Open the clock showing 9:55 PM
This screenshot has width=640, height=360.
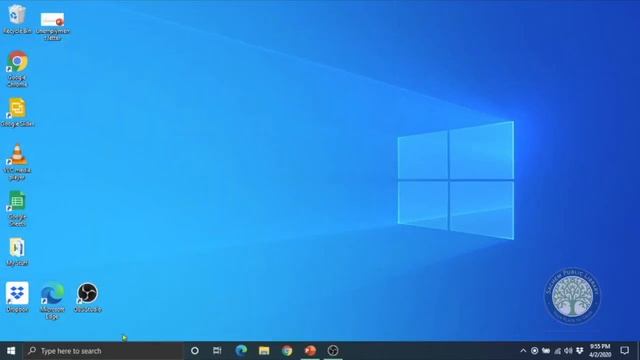click(600, 351)
